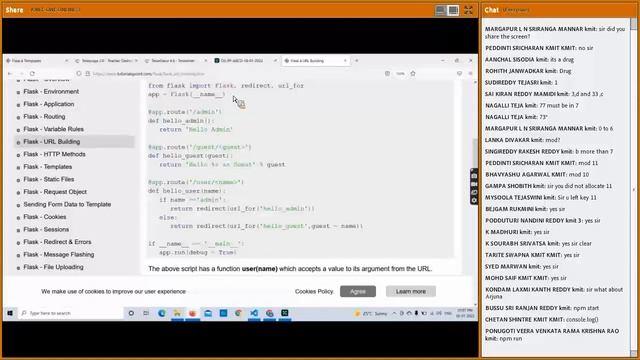
Task: Switch to fit-width view in Share panel
Action: point(440,10)
